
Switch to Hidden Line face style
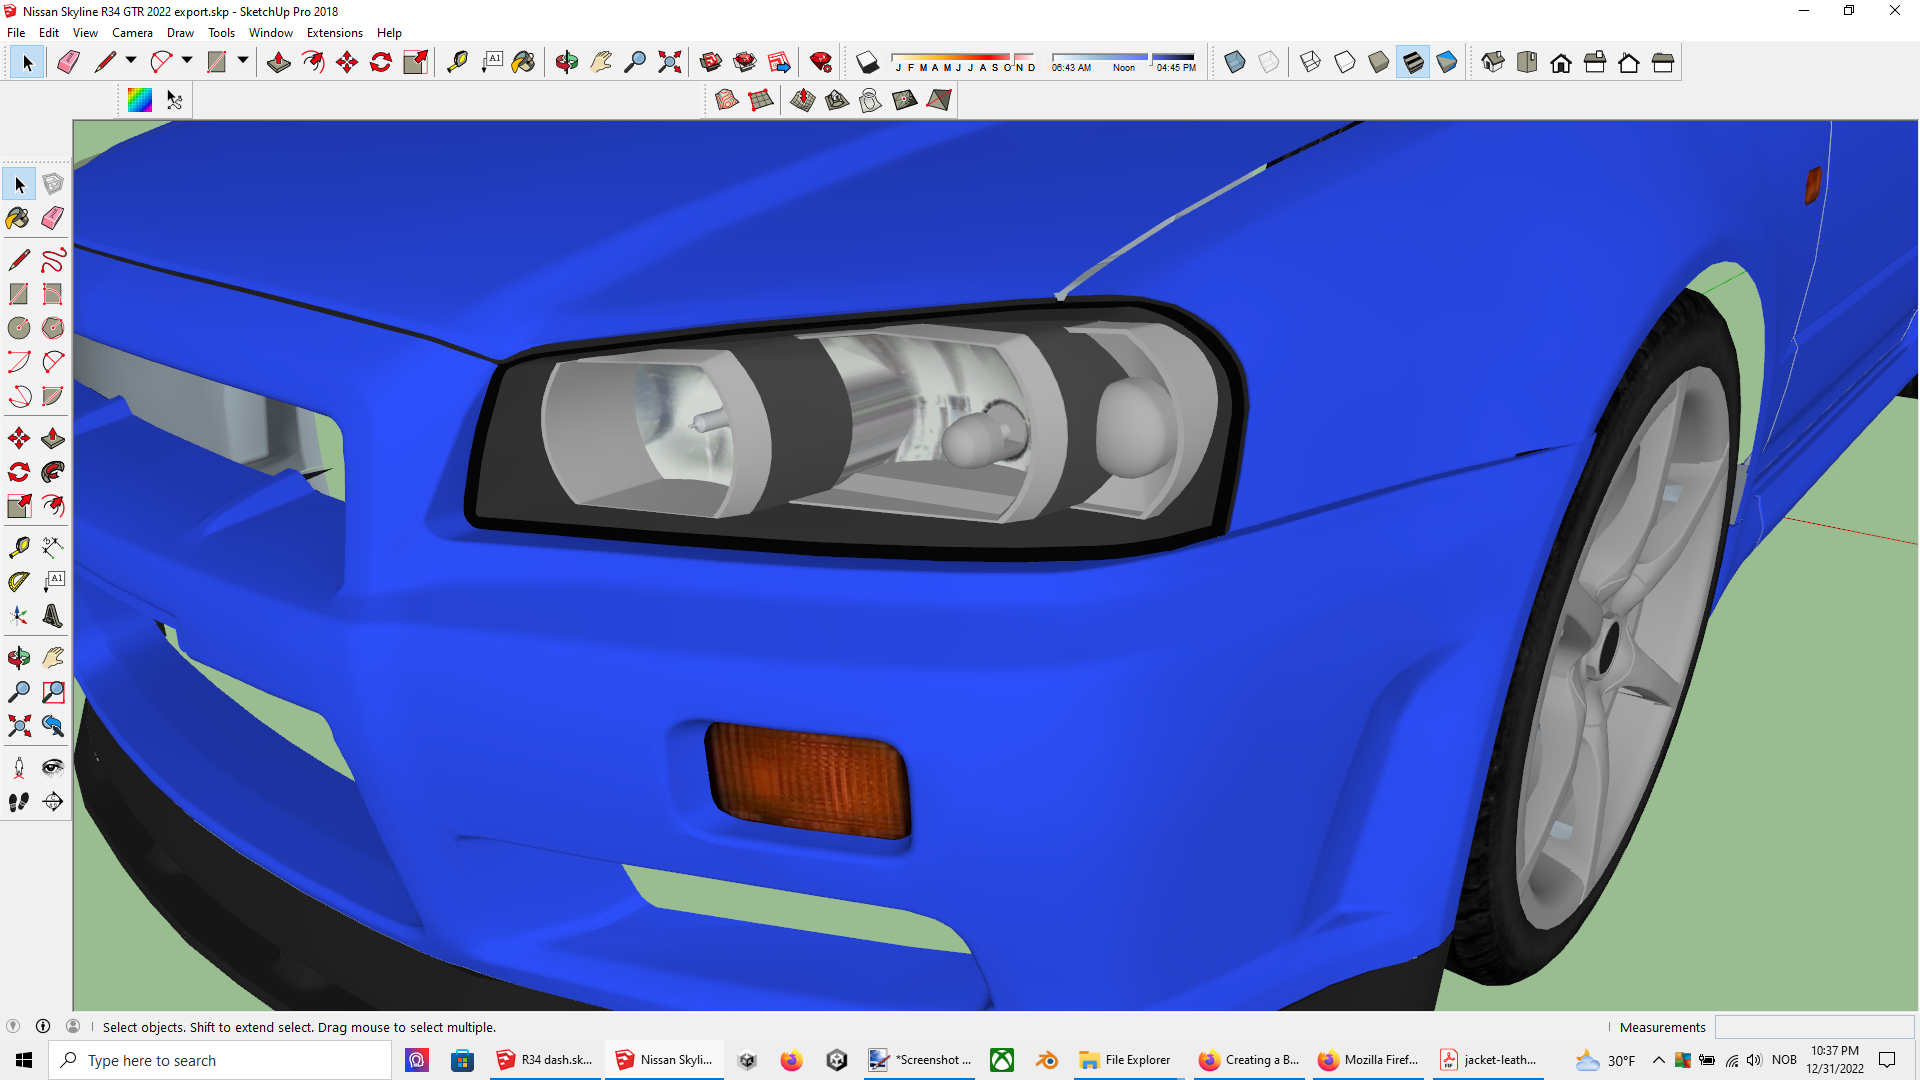[x=1345, y=62]
